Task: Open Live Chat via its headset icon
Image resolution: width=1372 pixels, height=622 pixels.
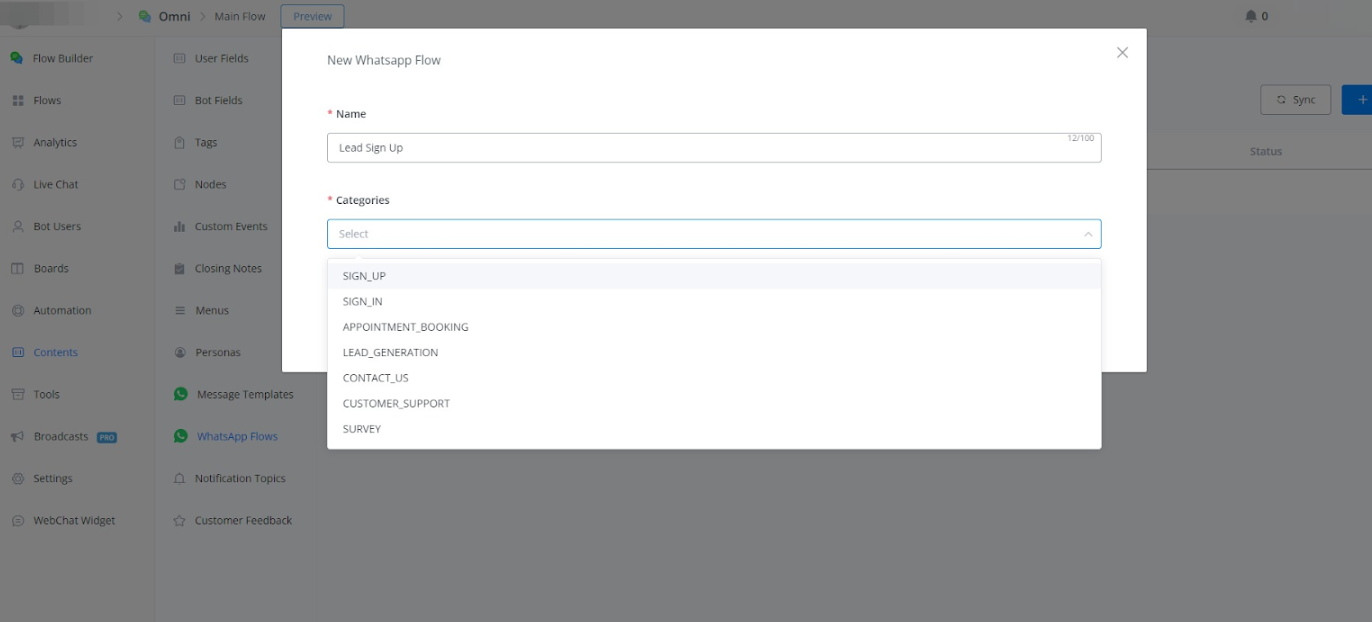Action: point(17,185)
